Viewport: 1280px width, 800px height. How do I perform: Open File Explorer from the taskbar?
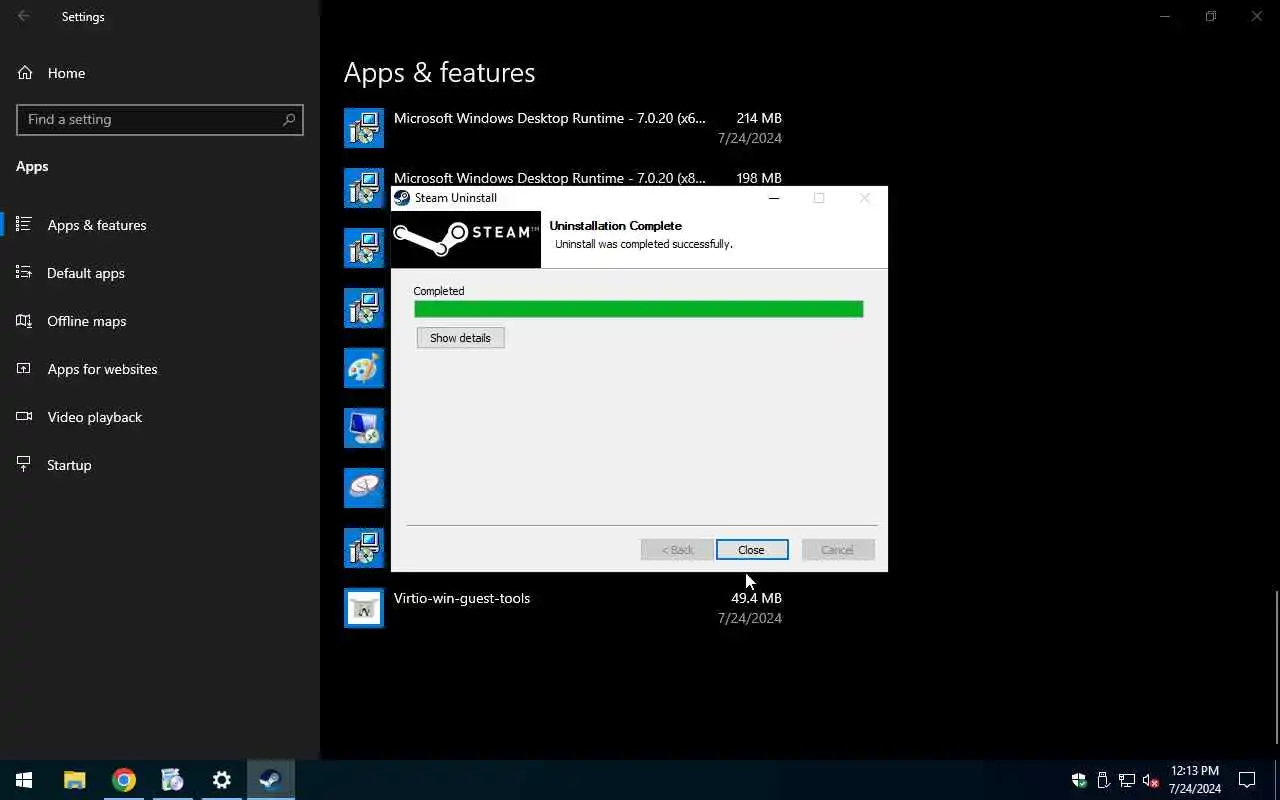click(74, 780)
